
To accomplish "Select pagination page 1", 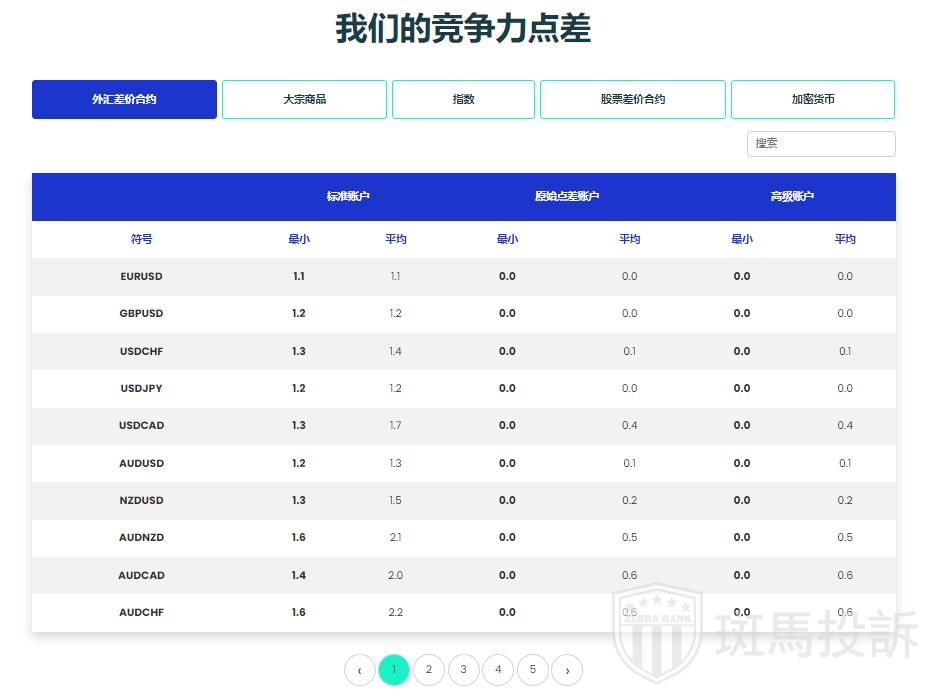I will (x=394, y=670).
